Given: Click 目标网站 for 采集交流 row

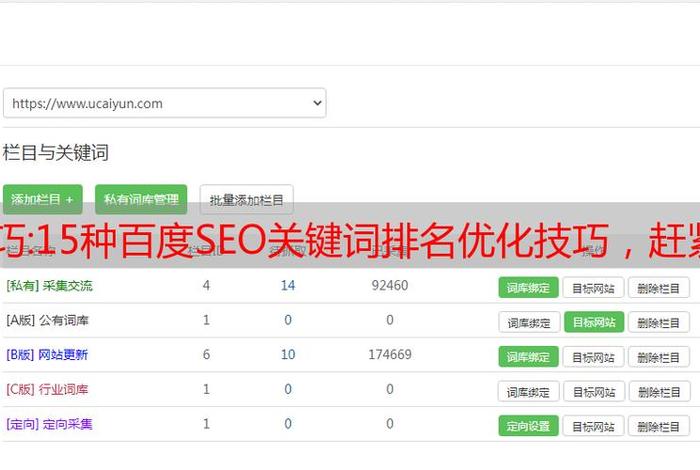Looking at the screenshot, I should 593,288.
